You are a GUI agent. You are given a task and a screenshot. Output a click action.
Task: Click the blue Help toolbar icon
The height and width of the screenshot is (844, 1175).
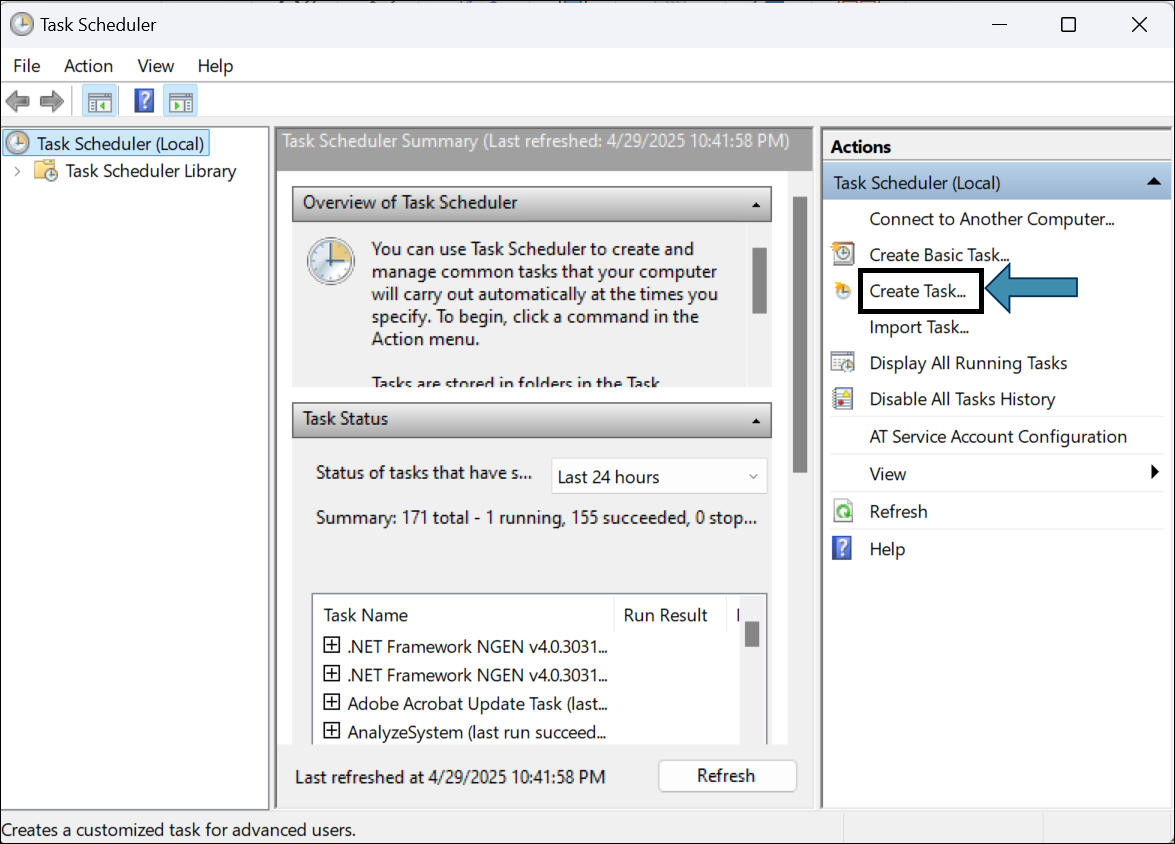(144, 101)
